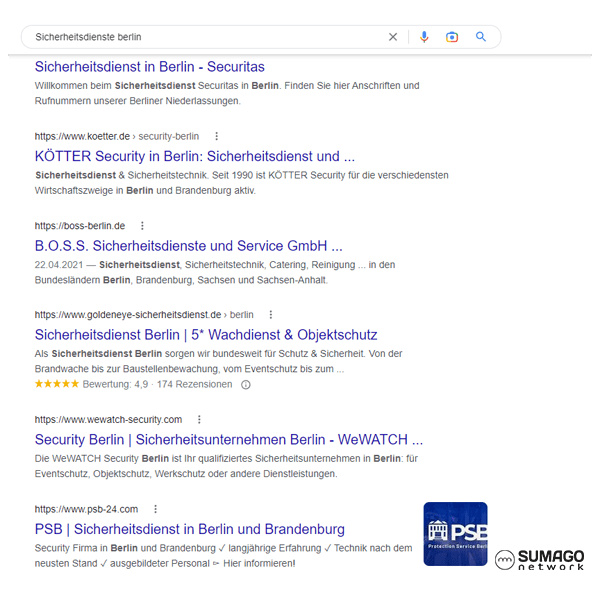Open 'KÖTTER Security in Berlin' result link
Viewport: 600px width, 600px height.
195,156
